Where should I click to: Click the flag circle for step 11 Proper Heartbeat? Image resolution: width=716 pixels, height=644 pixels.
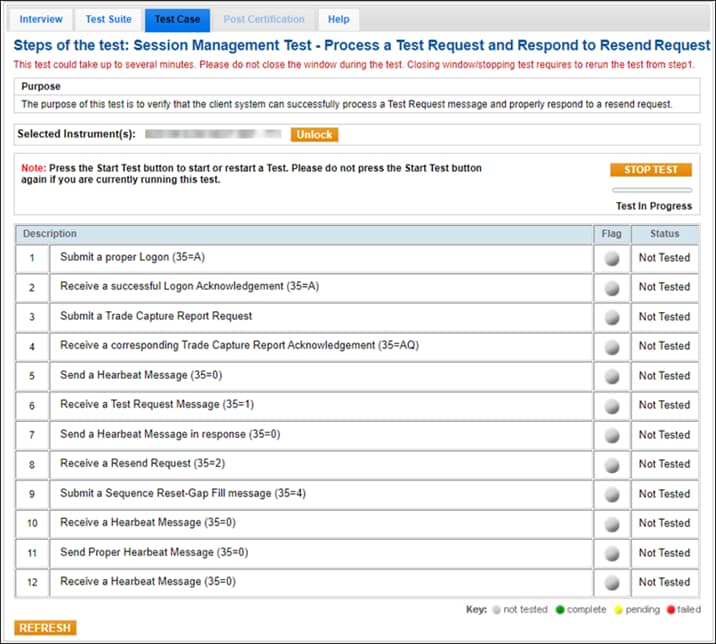click(x=611, y=553)
